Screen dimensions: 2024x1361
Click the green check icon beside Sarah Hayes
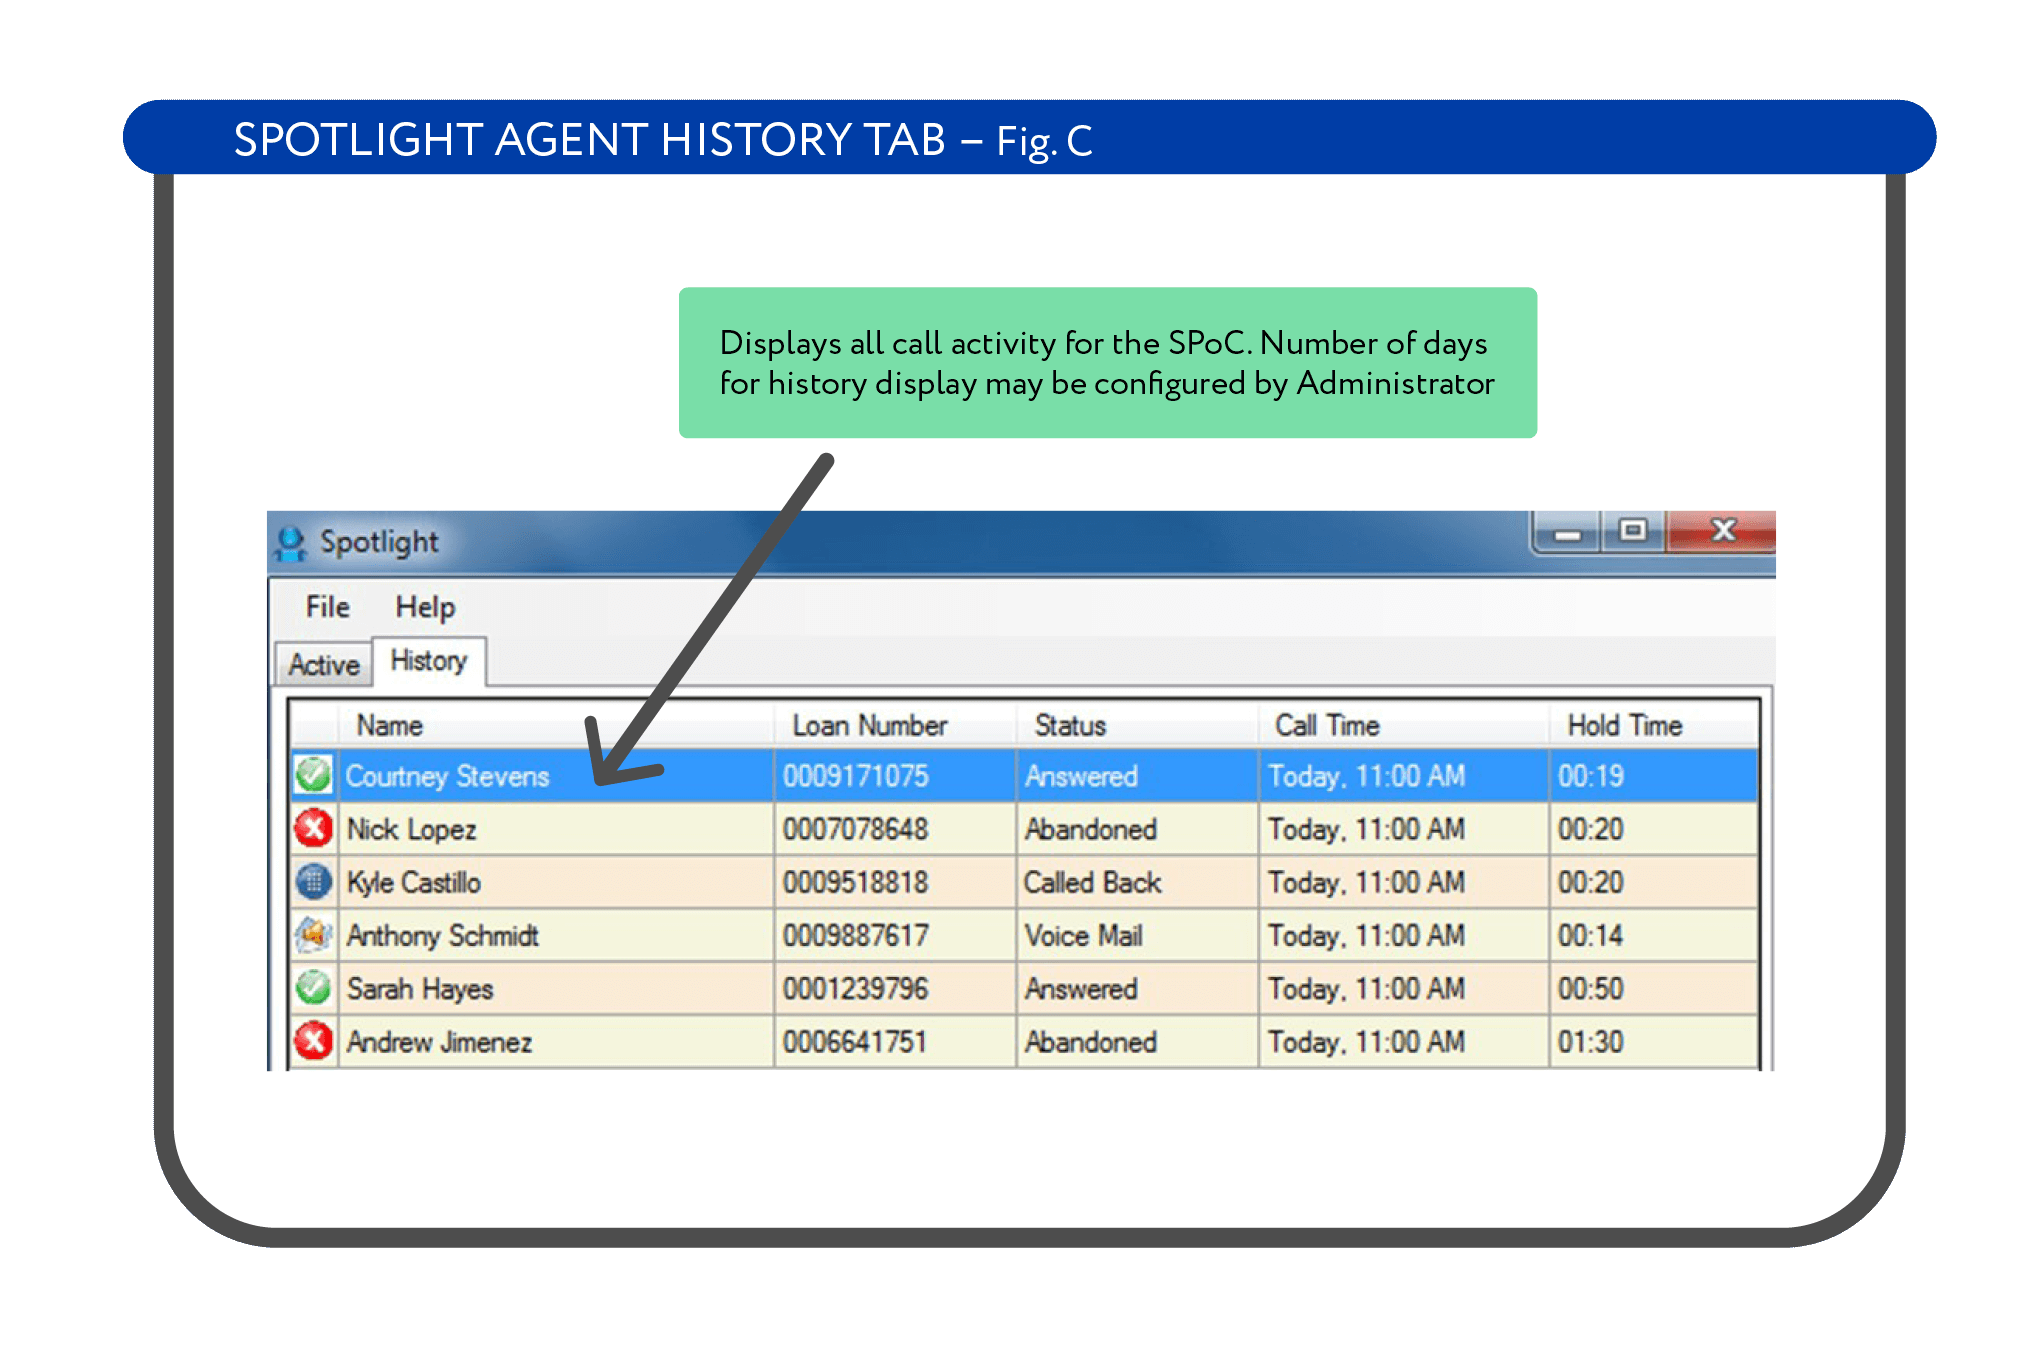313,988
